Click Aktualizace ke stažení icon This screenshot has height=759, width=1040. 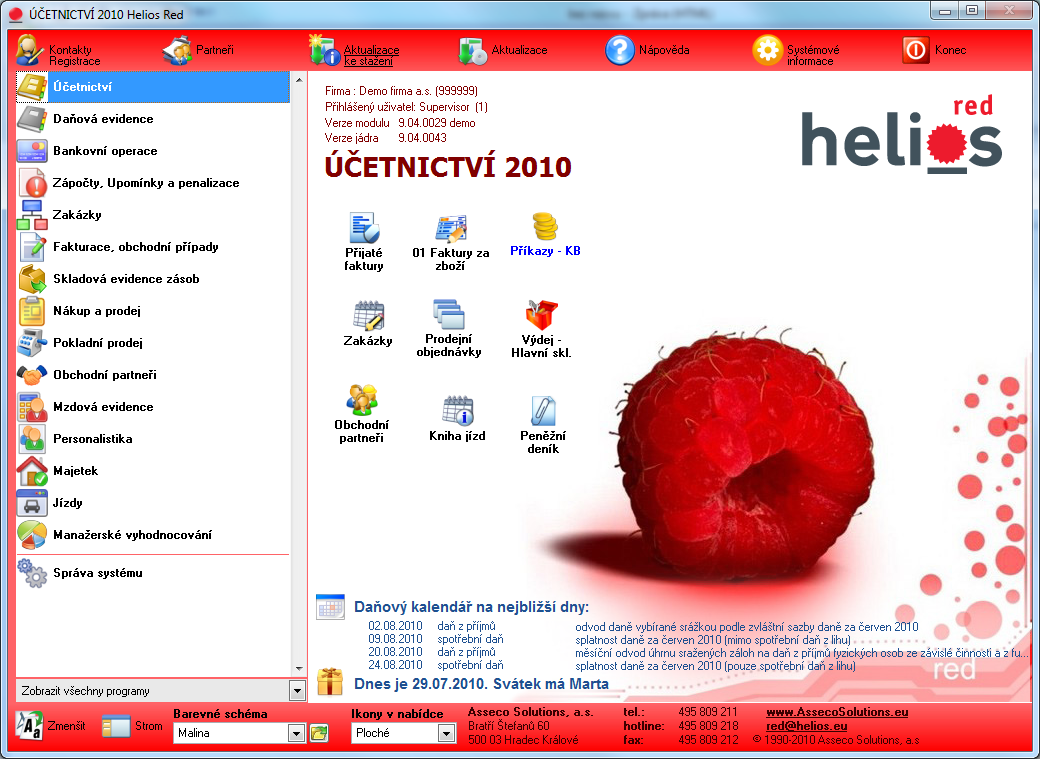(325, 50)
